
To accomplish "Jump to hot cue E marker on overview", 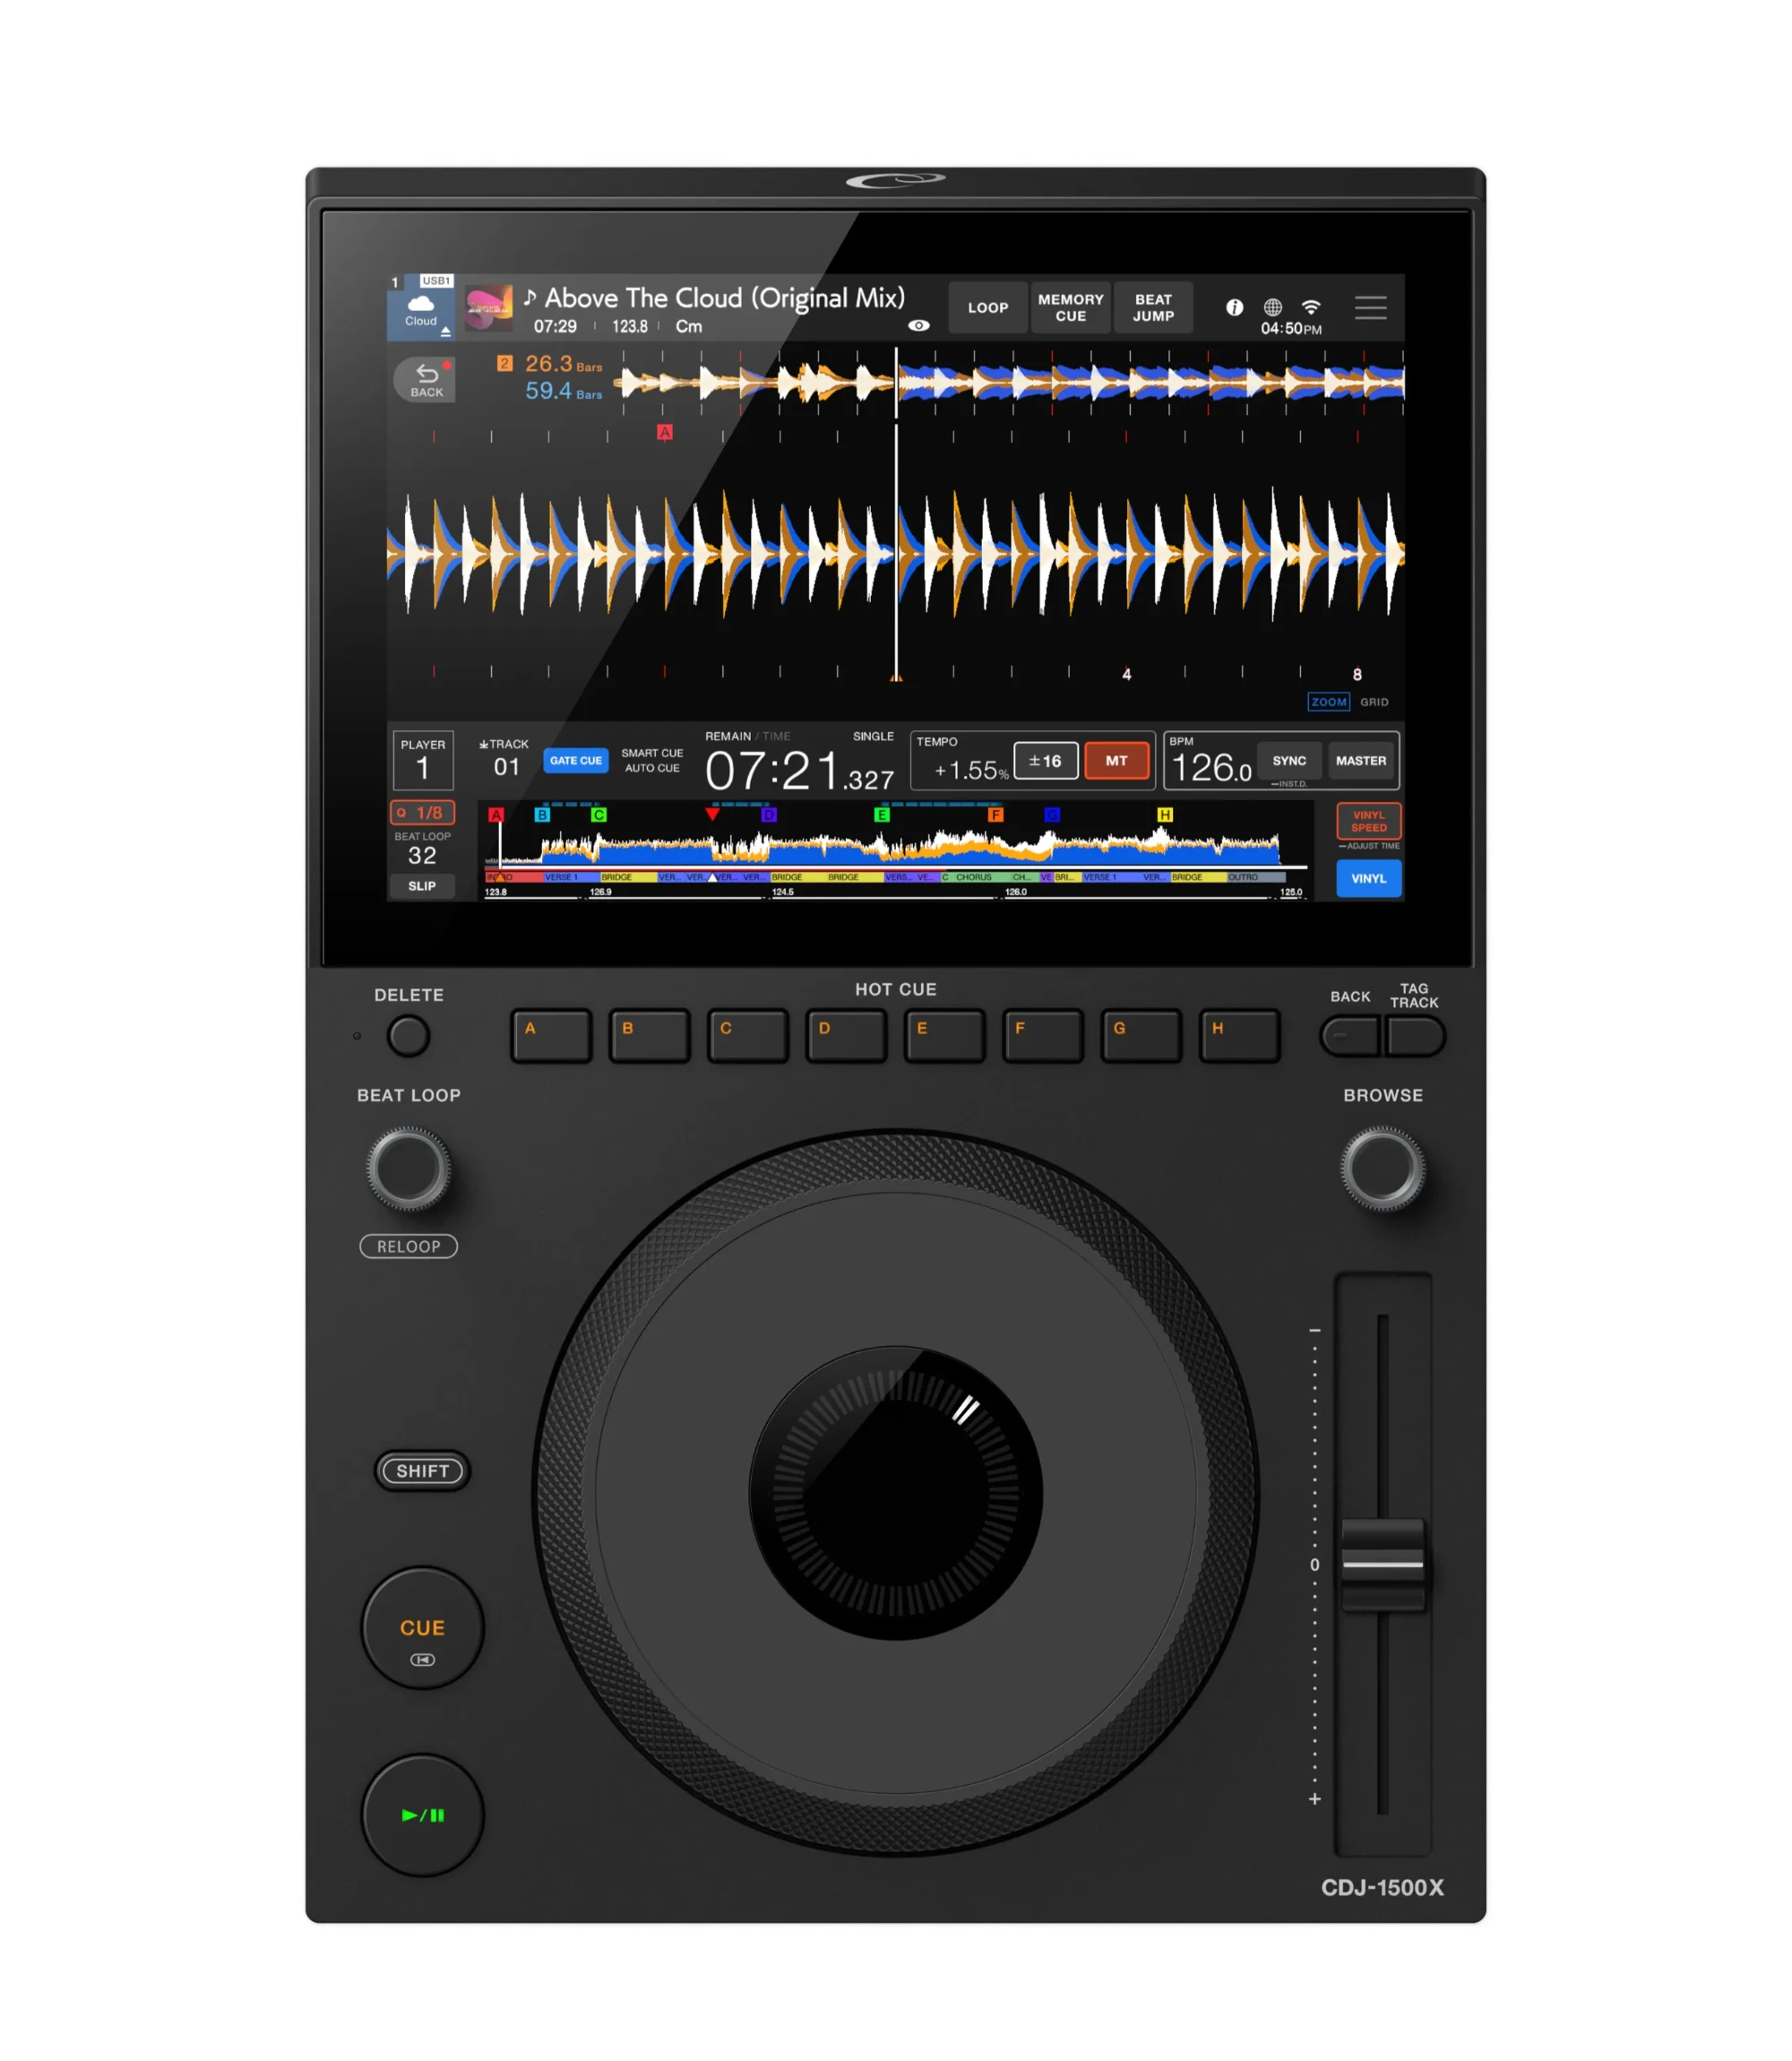I will click(882, 815).
